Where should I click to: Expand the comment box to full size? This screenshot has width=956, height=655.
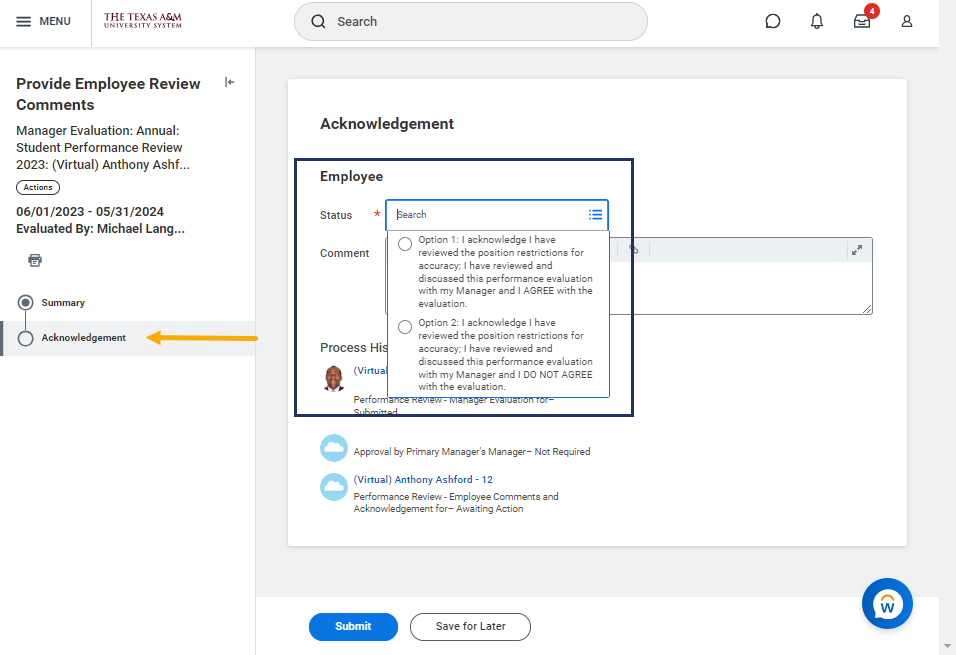(x=857, y=250)
